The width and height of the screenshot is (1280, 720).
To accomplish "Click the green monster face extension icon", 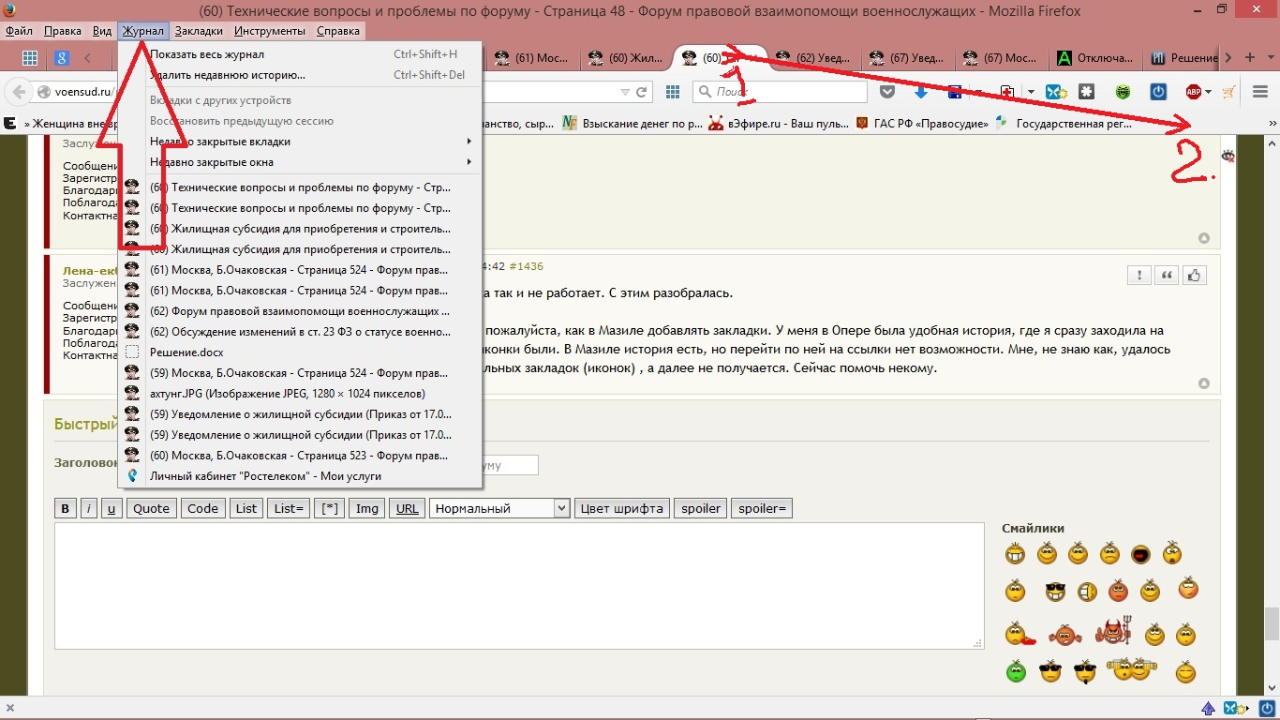I will pyautogui.click(x=1123, y=92).
